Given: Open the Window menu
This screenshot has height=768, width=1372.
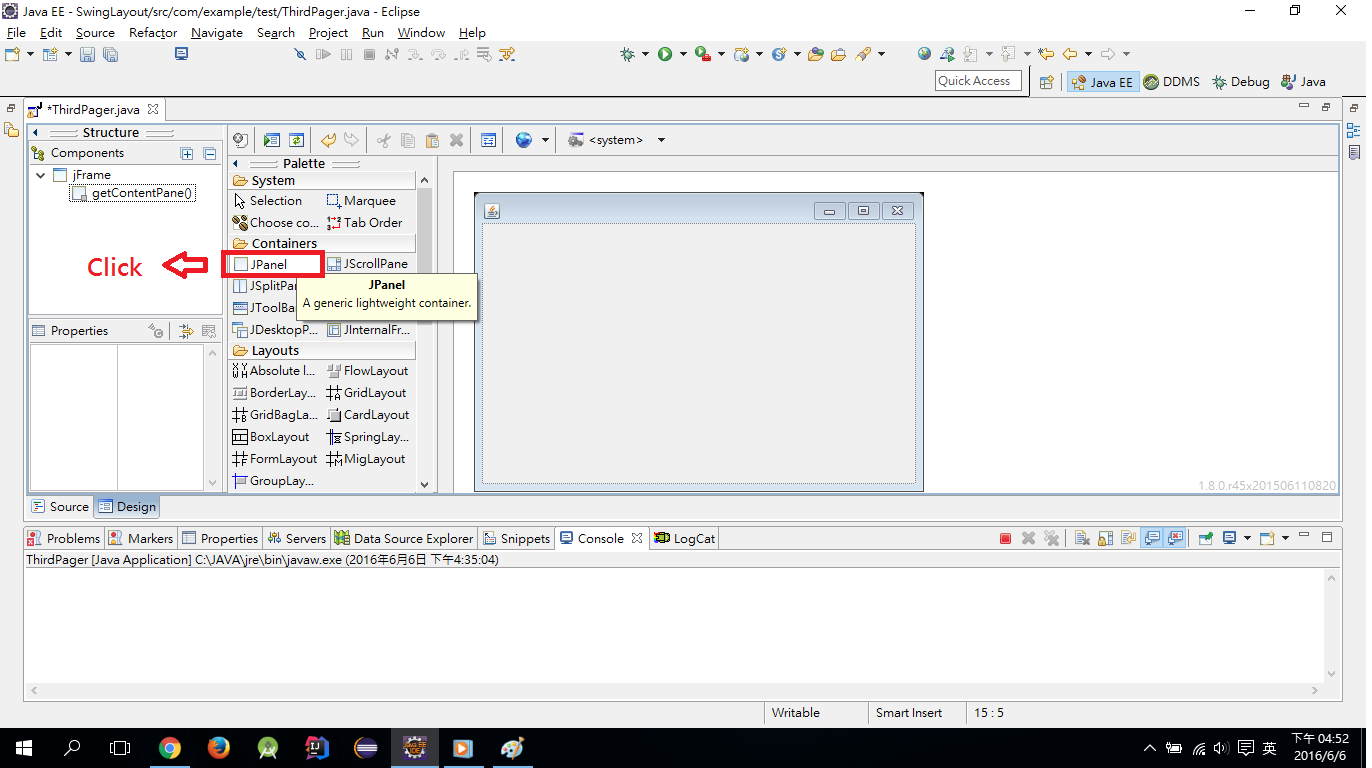Looking at the screenshot, I should click(x=421, y=33).
